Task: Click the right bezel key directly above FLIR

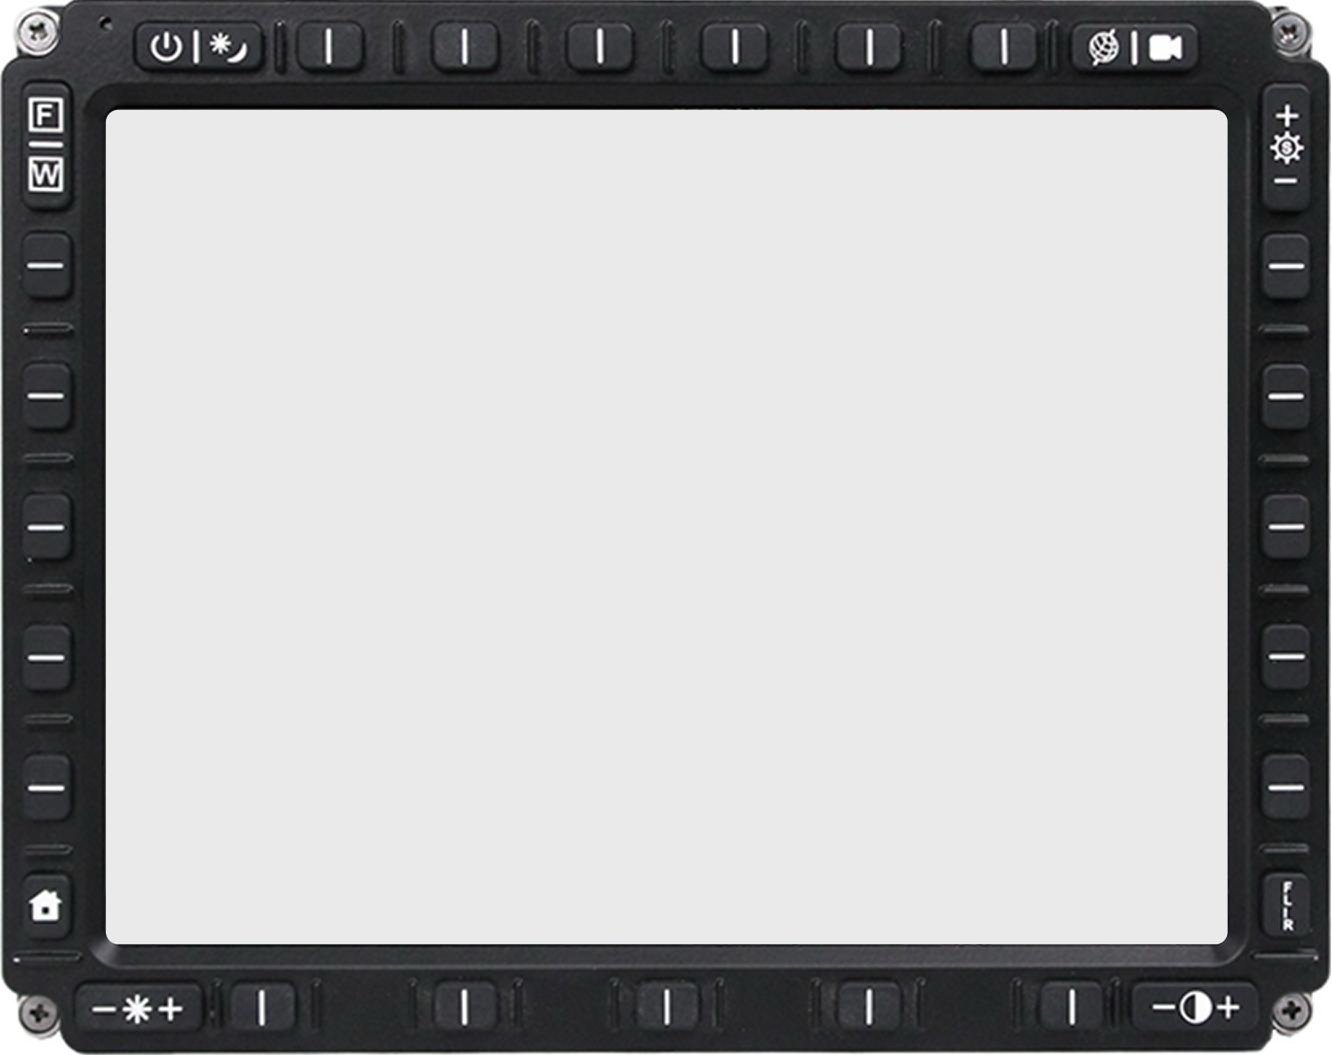Action: 1286,786
